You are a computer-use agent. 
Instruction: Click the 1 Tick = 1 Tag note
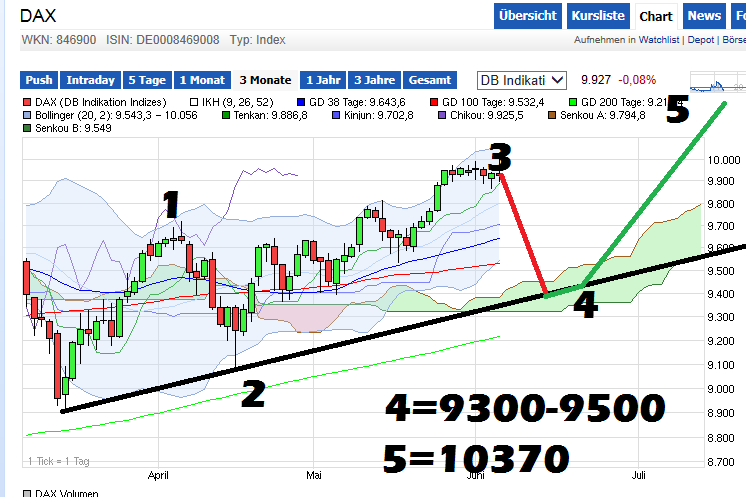[x=59, y=461]
